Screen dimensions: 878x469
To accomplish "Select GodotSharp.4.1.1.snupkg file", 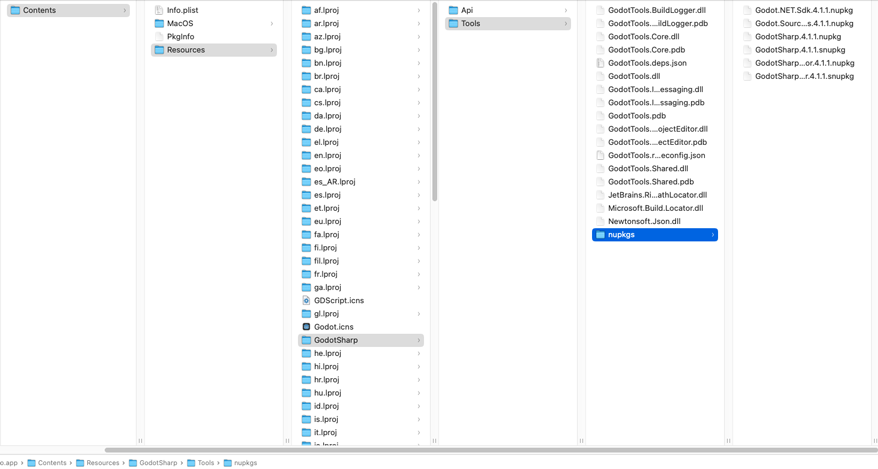I will [x=800, y=50].
